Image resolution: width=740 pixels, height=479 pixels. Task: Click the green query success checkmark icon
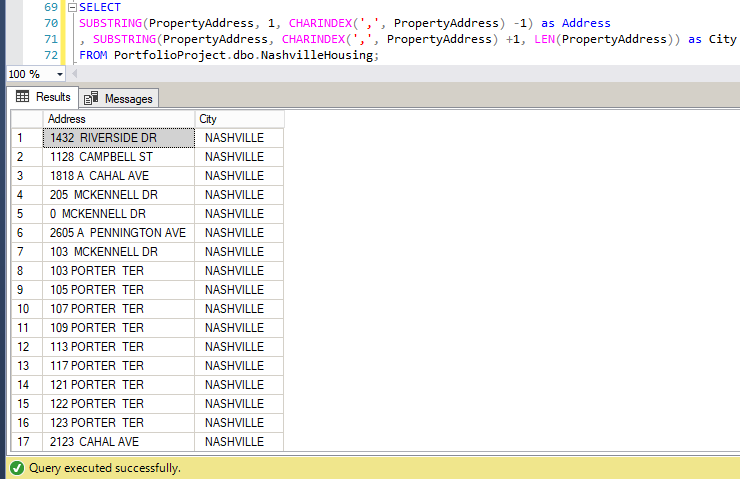(15, 467)
